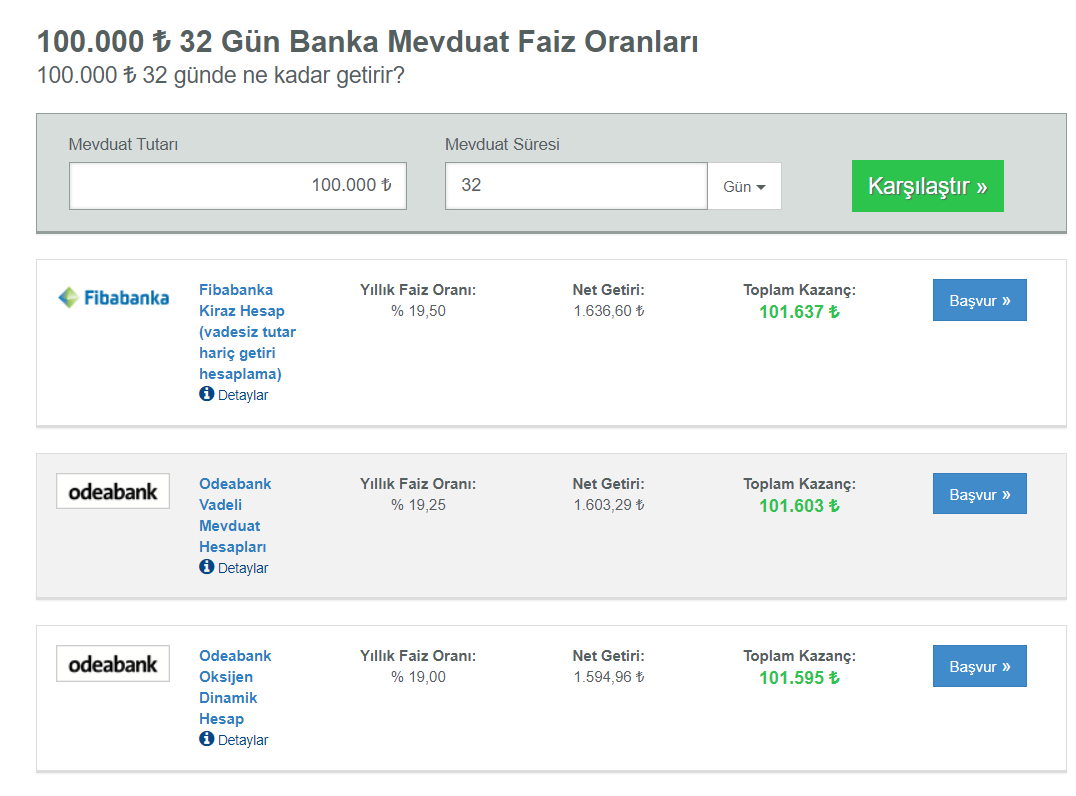The height and width of the screenshot is (796, 1076).
Task: Open Fibabanka Kiraz Hesap link
Action: pyautogui.click(x=248, y=332)
